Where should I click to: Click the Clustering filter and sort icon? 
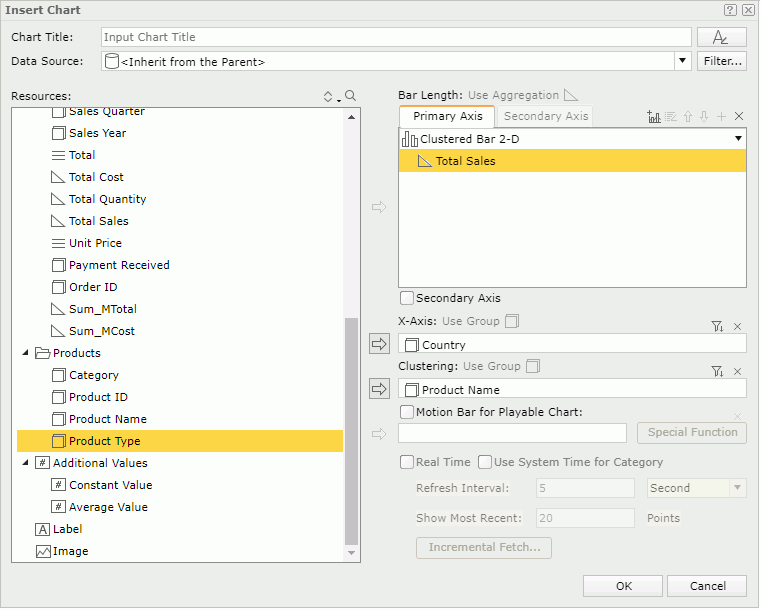pyautogui.click(x=717, y=371)
